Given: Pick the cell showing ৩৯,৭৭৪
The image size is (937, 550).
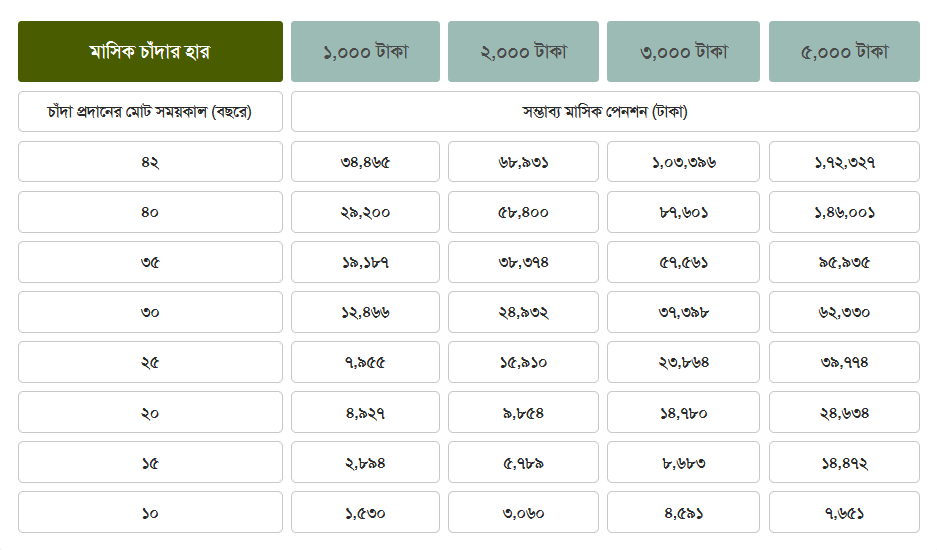Looking at the screenshot, I should [844, 362].
